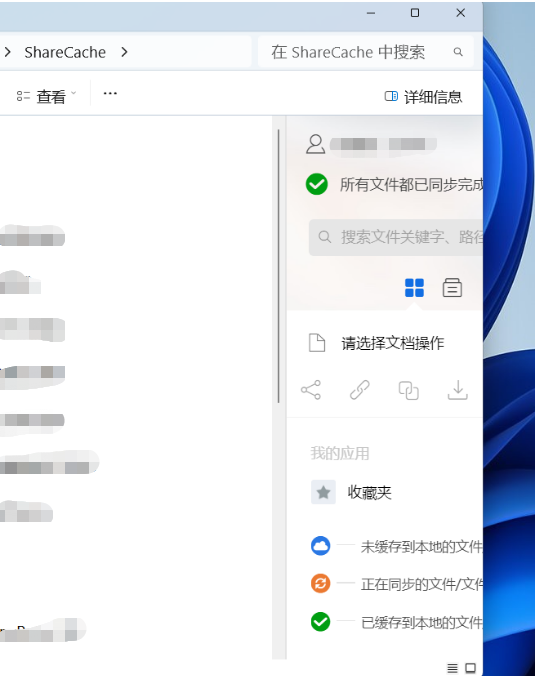Click the blue cloud not-cached legend icon
The width and height of the screenshot is (541, 676).
pos(320,546)
